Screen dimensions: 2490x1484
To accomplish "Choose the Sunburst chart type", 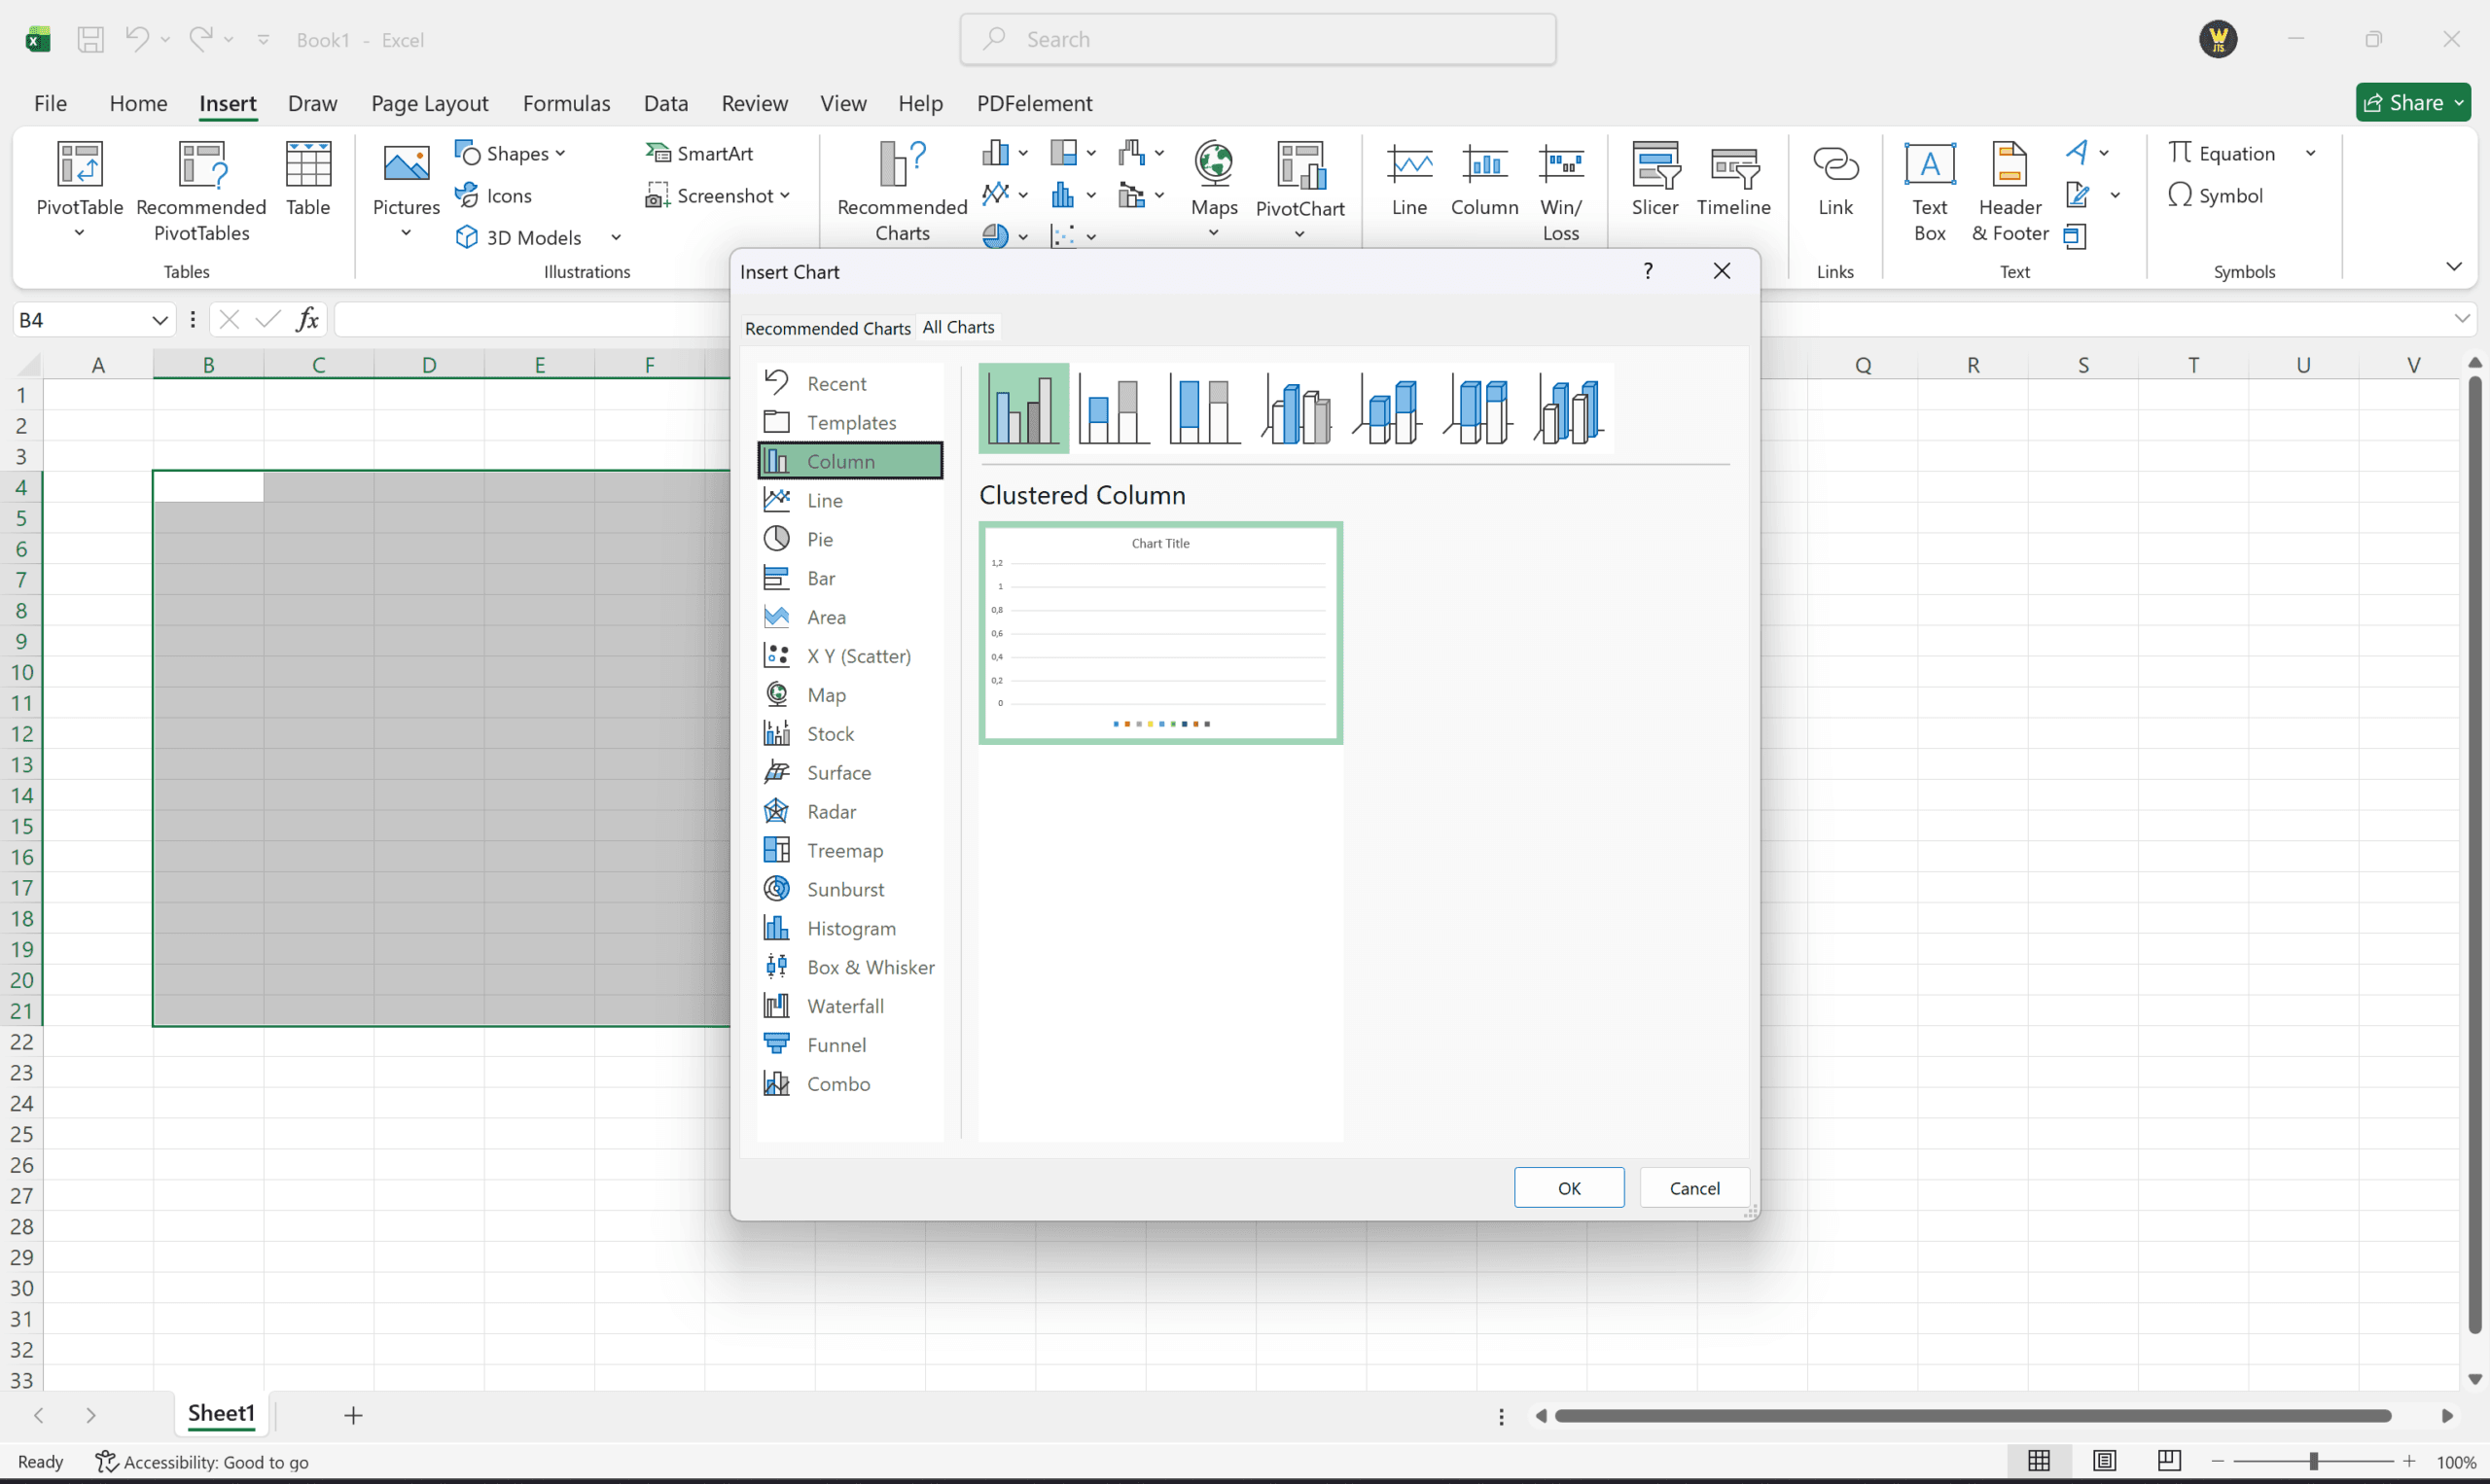I will click(x=844, y=889).
